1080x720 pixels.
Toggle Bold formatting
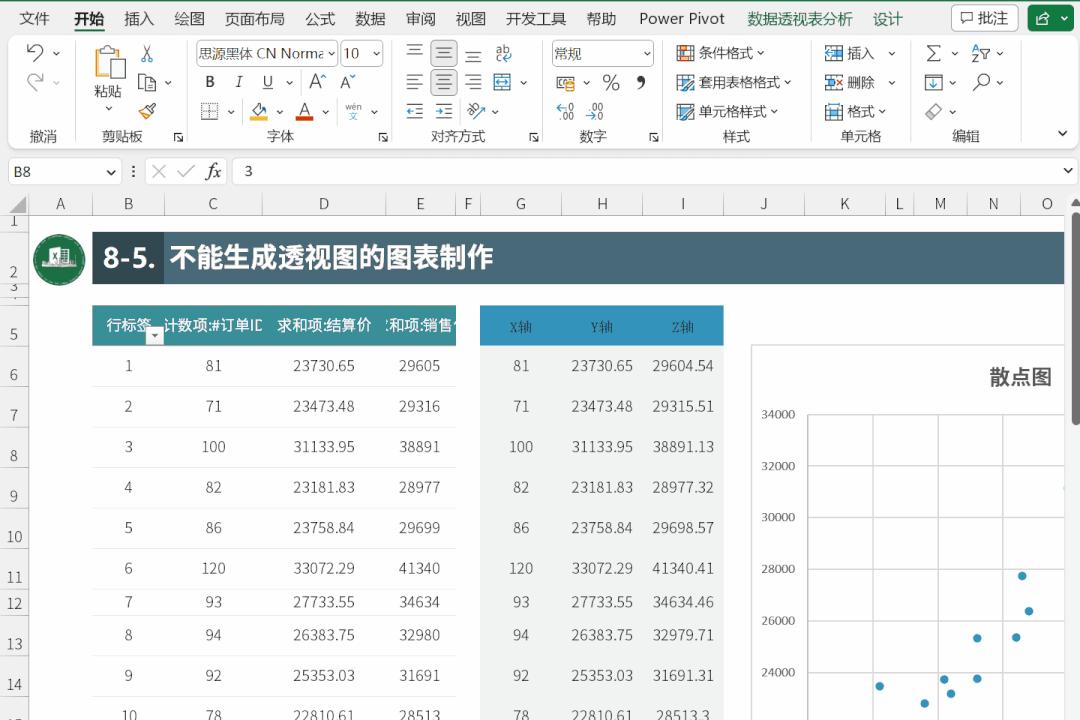210,82
